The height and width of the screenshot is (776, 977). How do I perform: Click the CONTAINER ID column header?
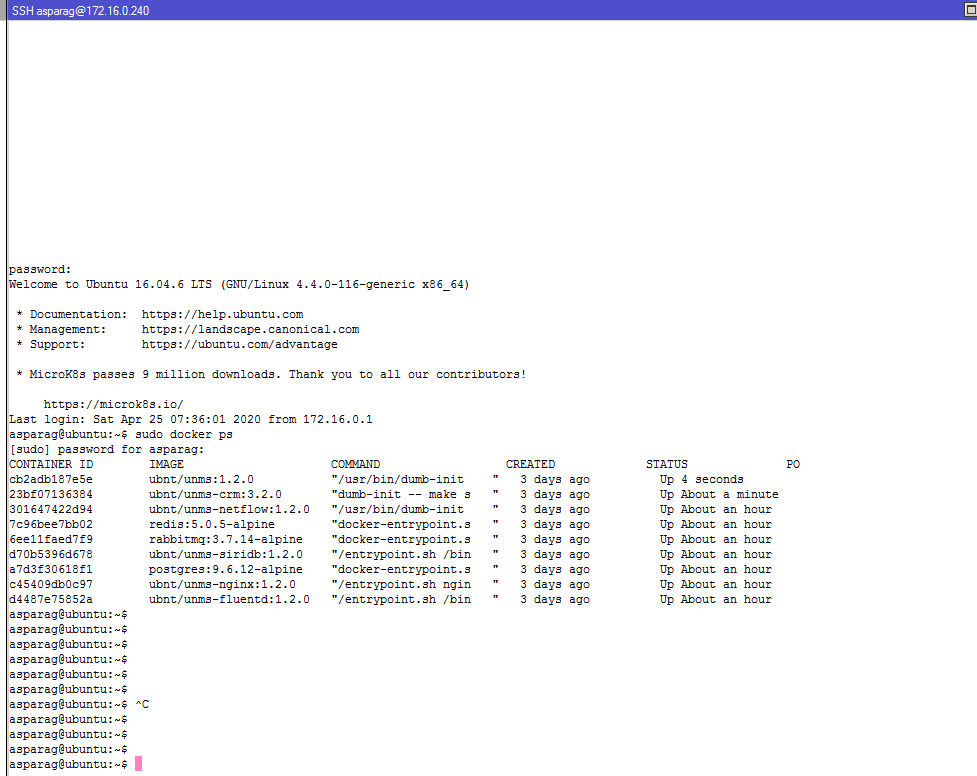[51, 464]
